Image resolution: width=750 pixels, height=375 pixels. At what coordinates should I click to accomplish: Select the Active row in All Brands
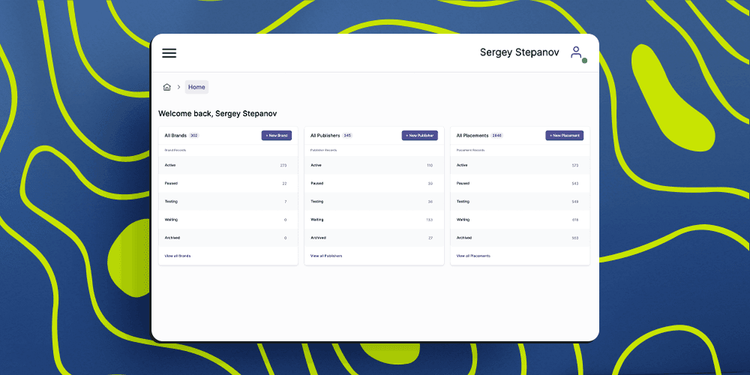[x=228, y=165]
